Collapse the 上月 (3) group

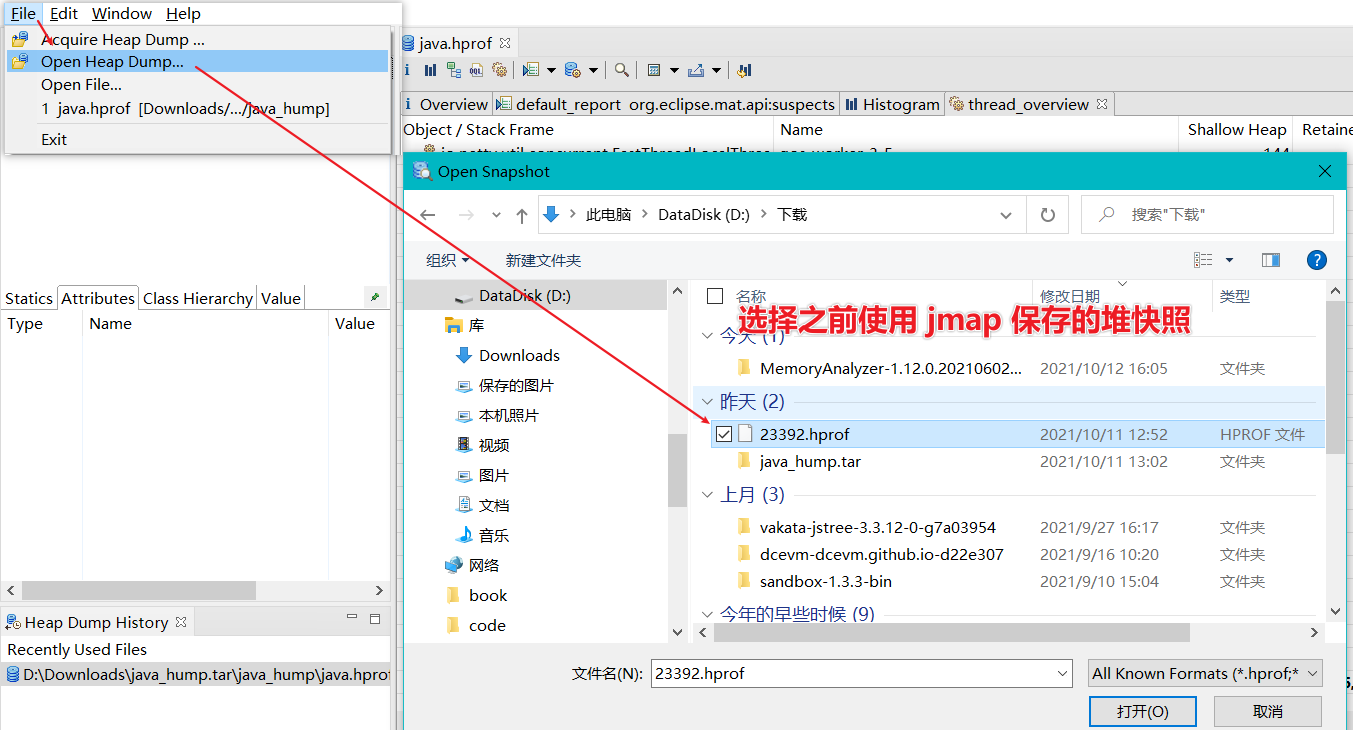[x=708, y=495]
